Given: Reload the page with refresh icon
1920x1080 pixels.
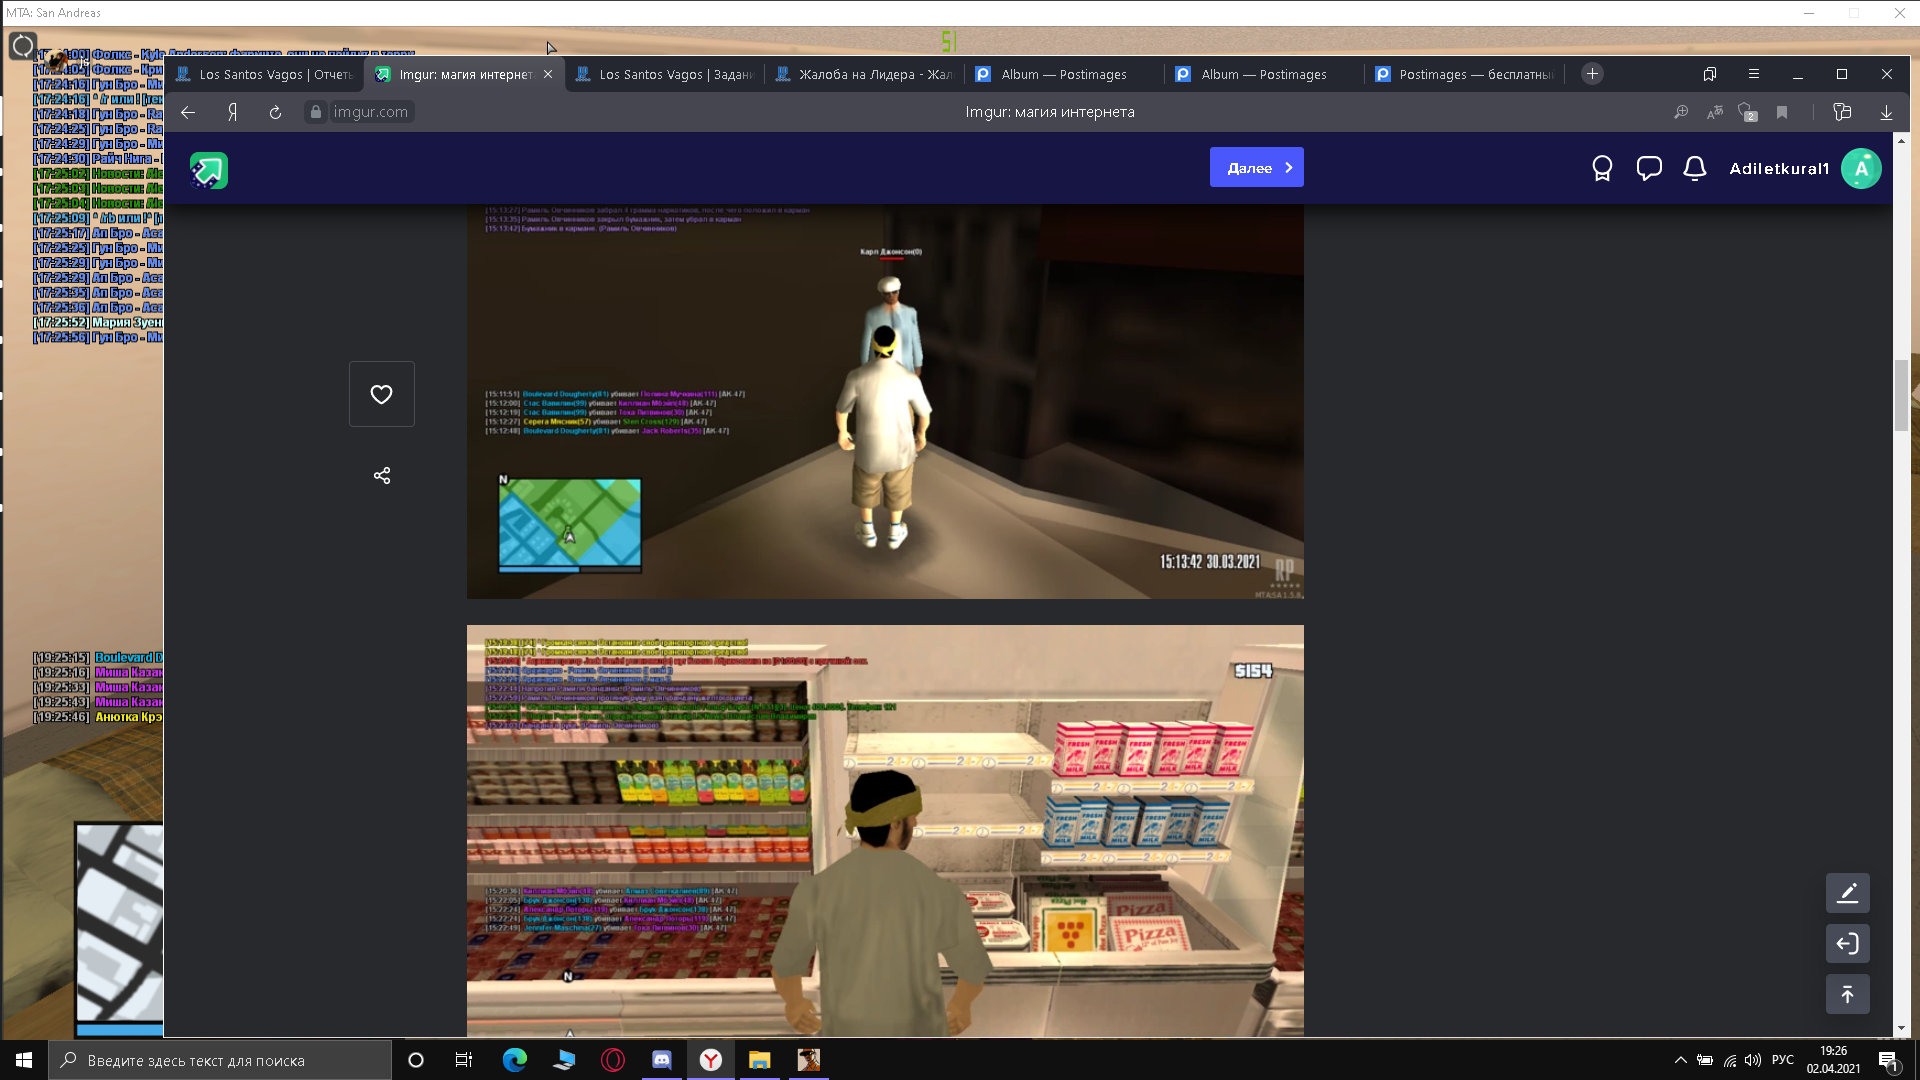Looking at the screenshot, I should pyautogui.click(x=275, y=112).
